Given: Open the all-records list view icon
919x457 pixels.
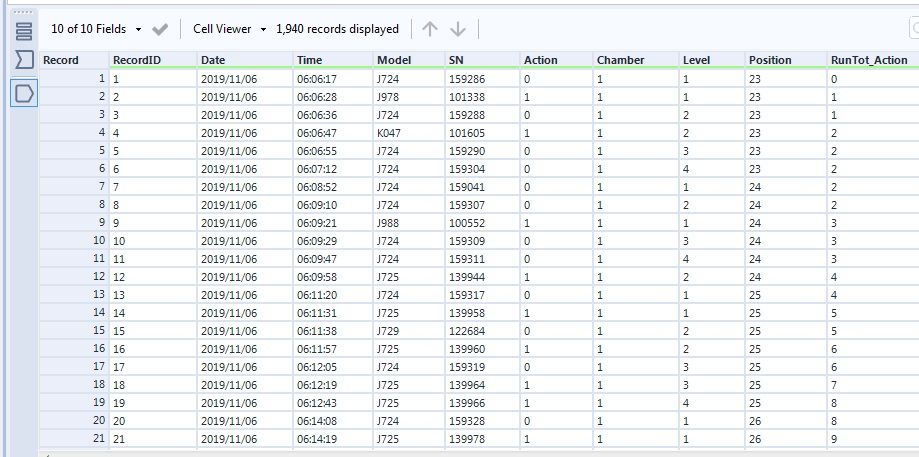Looking at the screenshot, I should (23, 31).
